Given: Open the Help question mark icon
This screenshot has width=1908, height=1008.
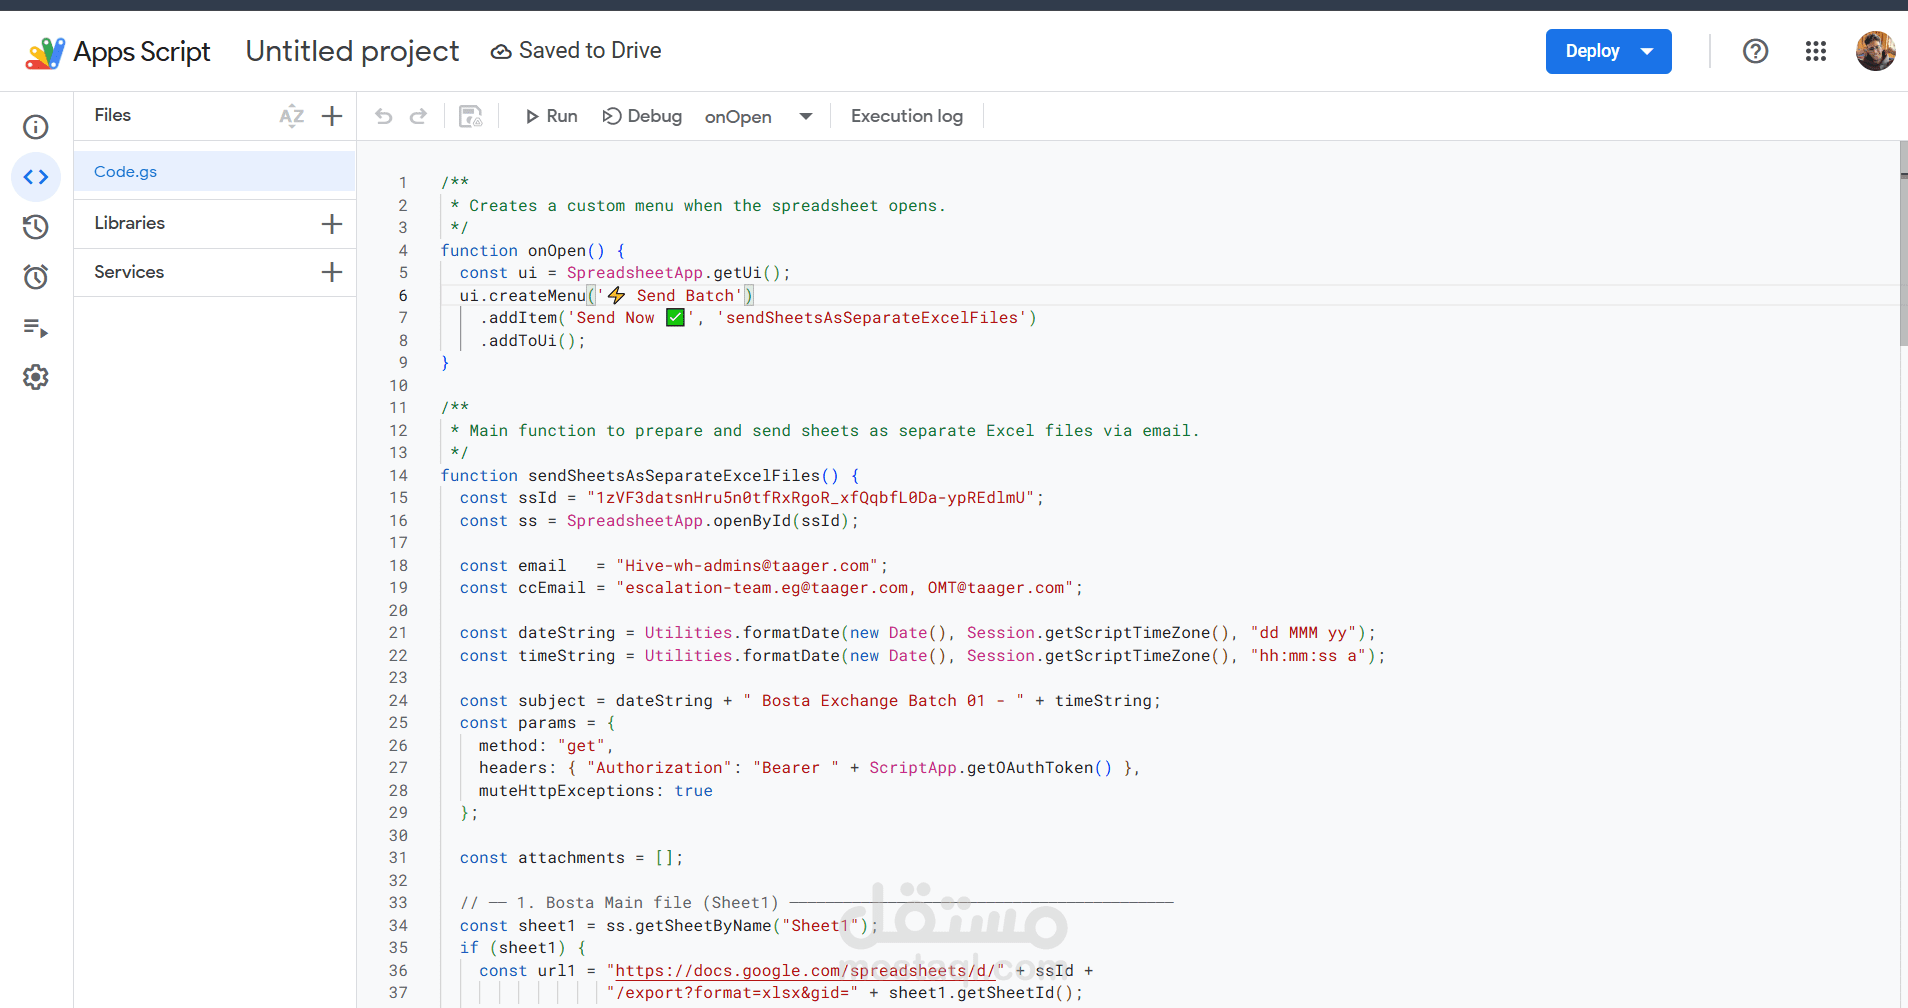Looking at the screenshot, I should coord(1756,51).
